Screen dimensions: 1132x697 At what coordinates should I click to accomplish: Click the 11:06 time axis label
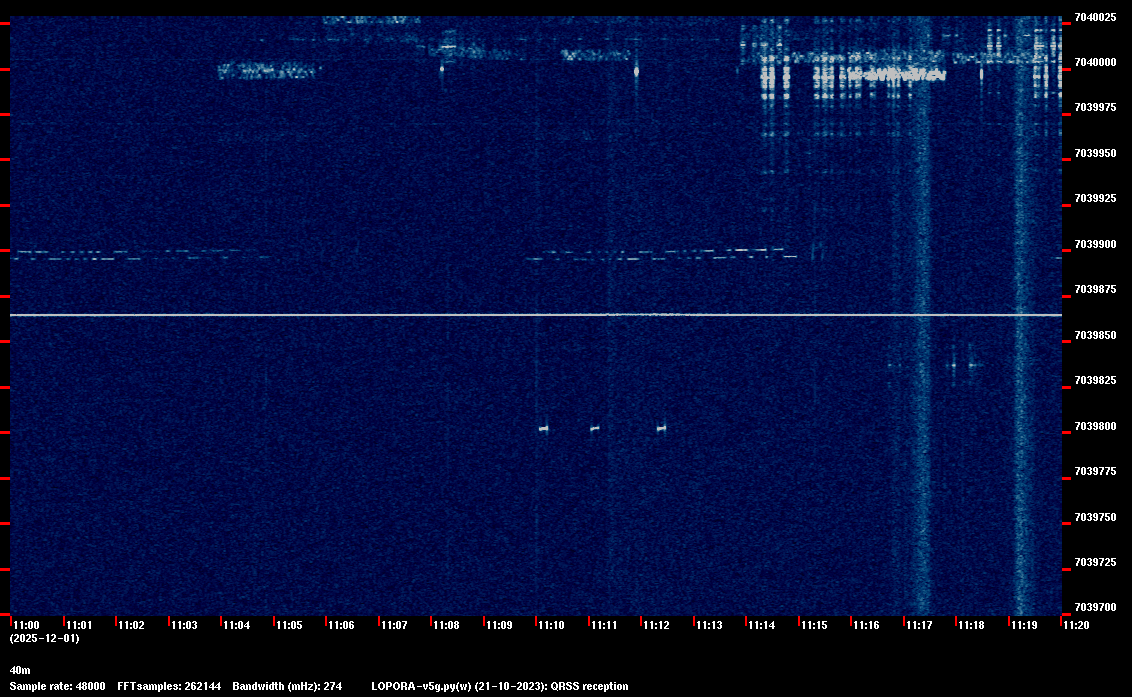(x=341, y=625)
